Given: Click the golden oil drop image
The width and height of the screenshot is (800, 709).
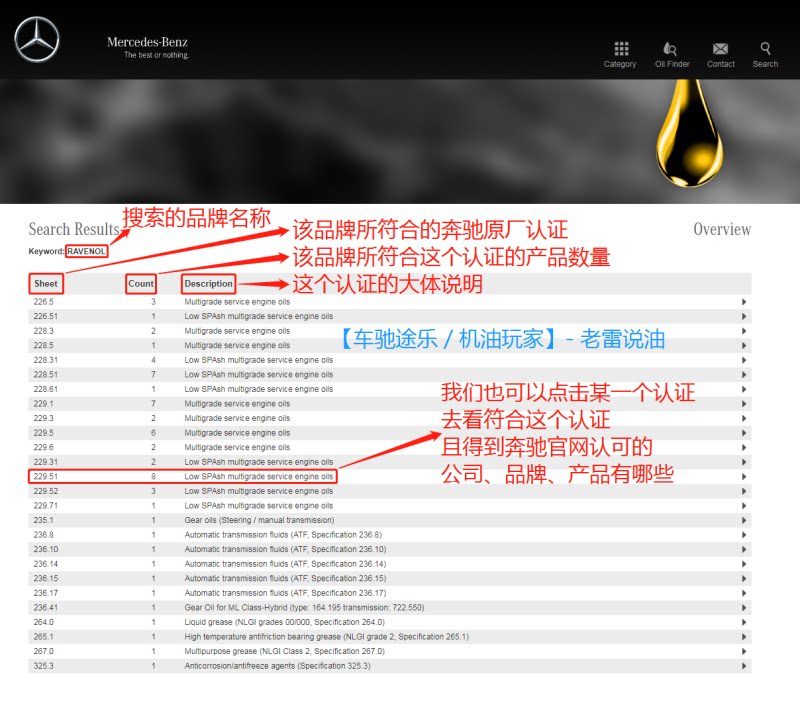Looking at the screenshot, I should (x=689, y=134).
